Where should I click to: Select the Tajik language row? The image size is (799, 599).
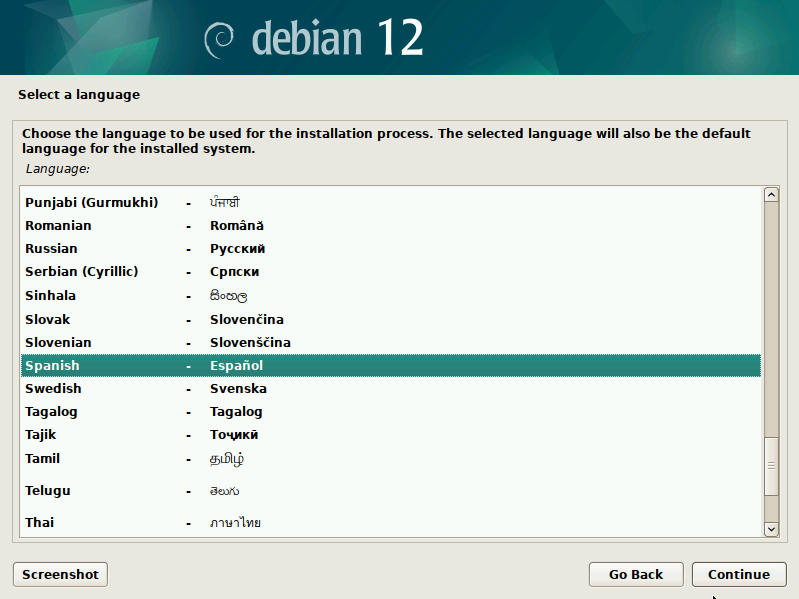tap(41, 435)
